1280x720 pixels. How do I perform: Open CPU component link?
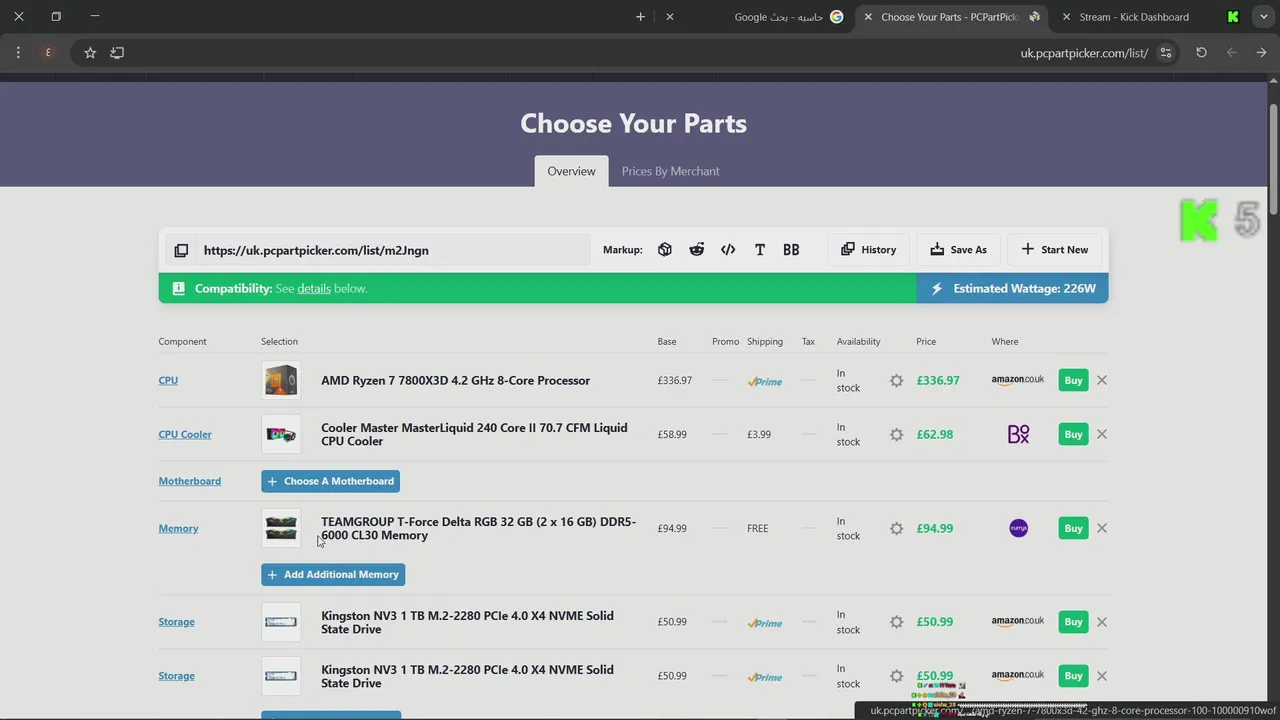tap(168, 380)
